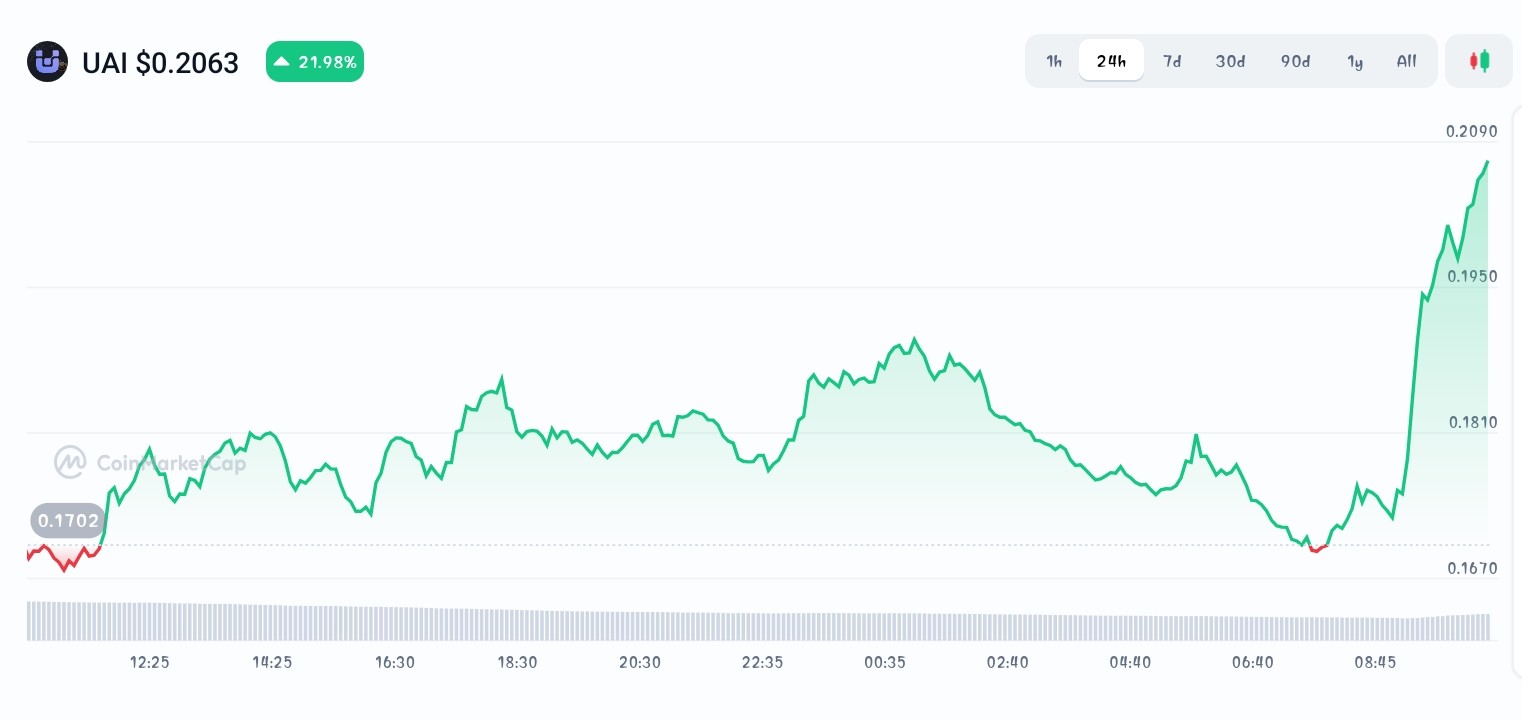Click the 0.2090 y-axis value

click(x=1472, y=131)
